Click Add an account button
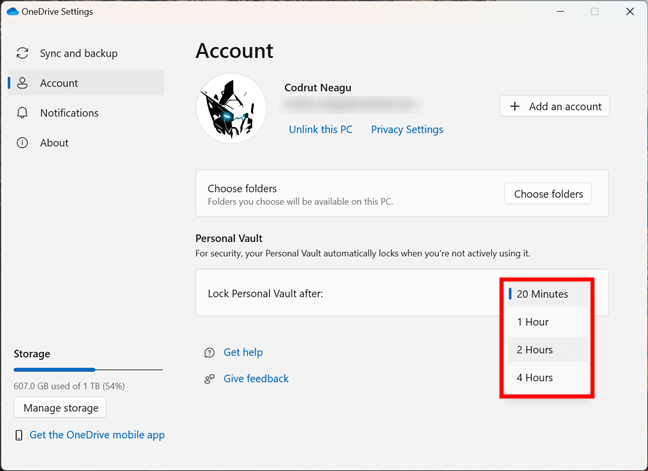The width and height of the screenshot is (648, 471). click(x=555, y=106)
